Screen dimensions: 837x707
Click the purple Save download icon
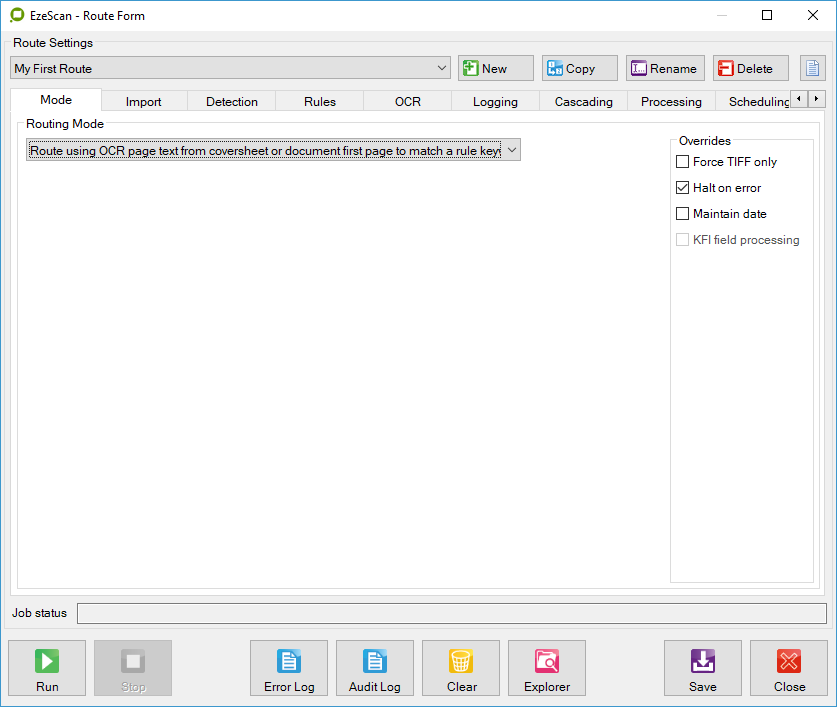(703, 661)
